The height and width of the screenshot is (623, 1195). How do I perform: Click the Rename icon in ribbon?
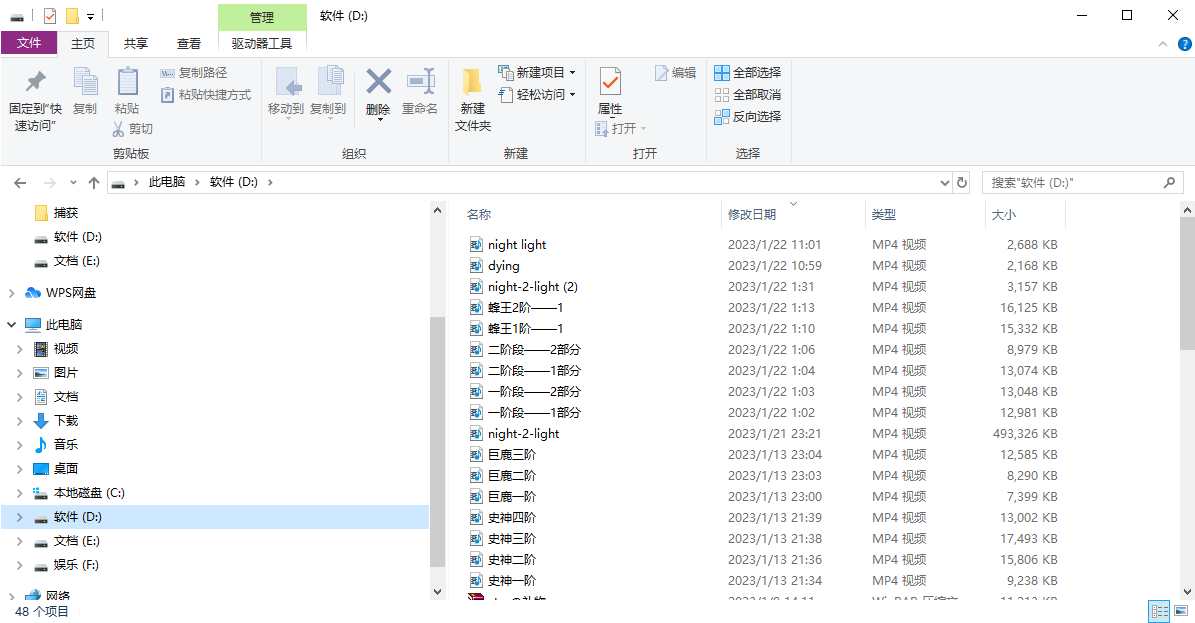(420, 83)
